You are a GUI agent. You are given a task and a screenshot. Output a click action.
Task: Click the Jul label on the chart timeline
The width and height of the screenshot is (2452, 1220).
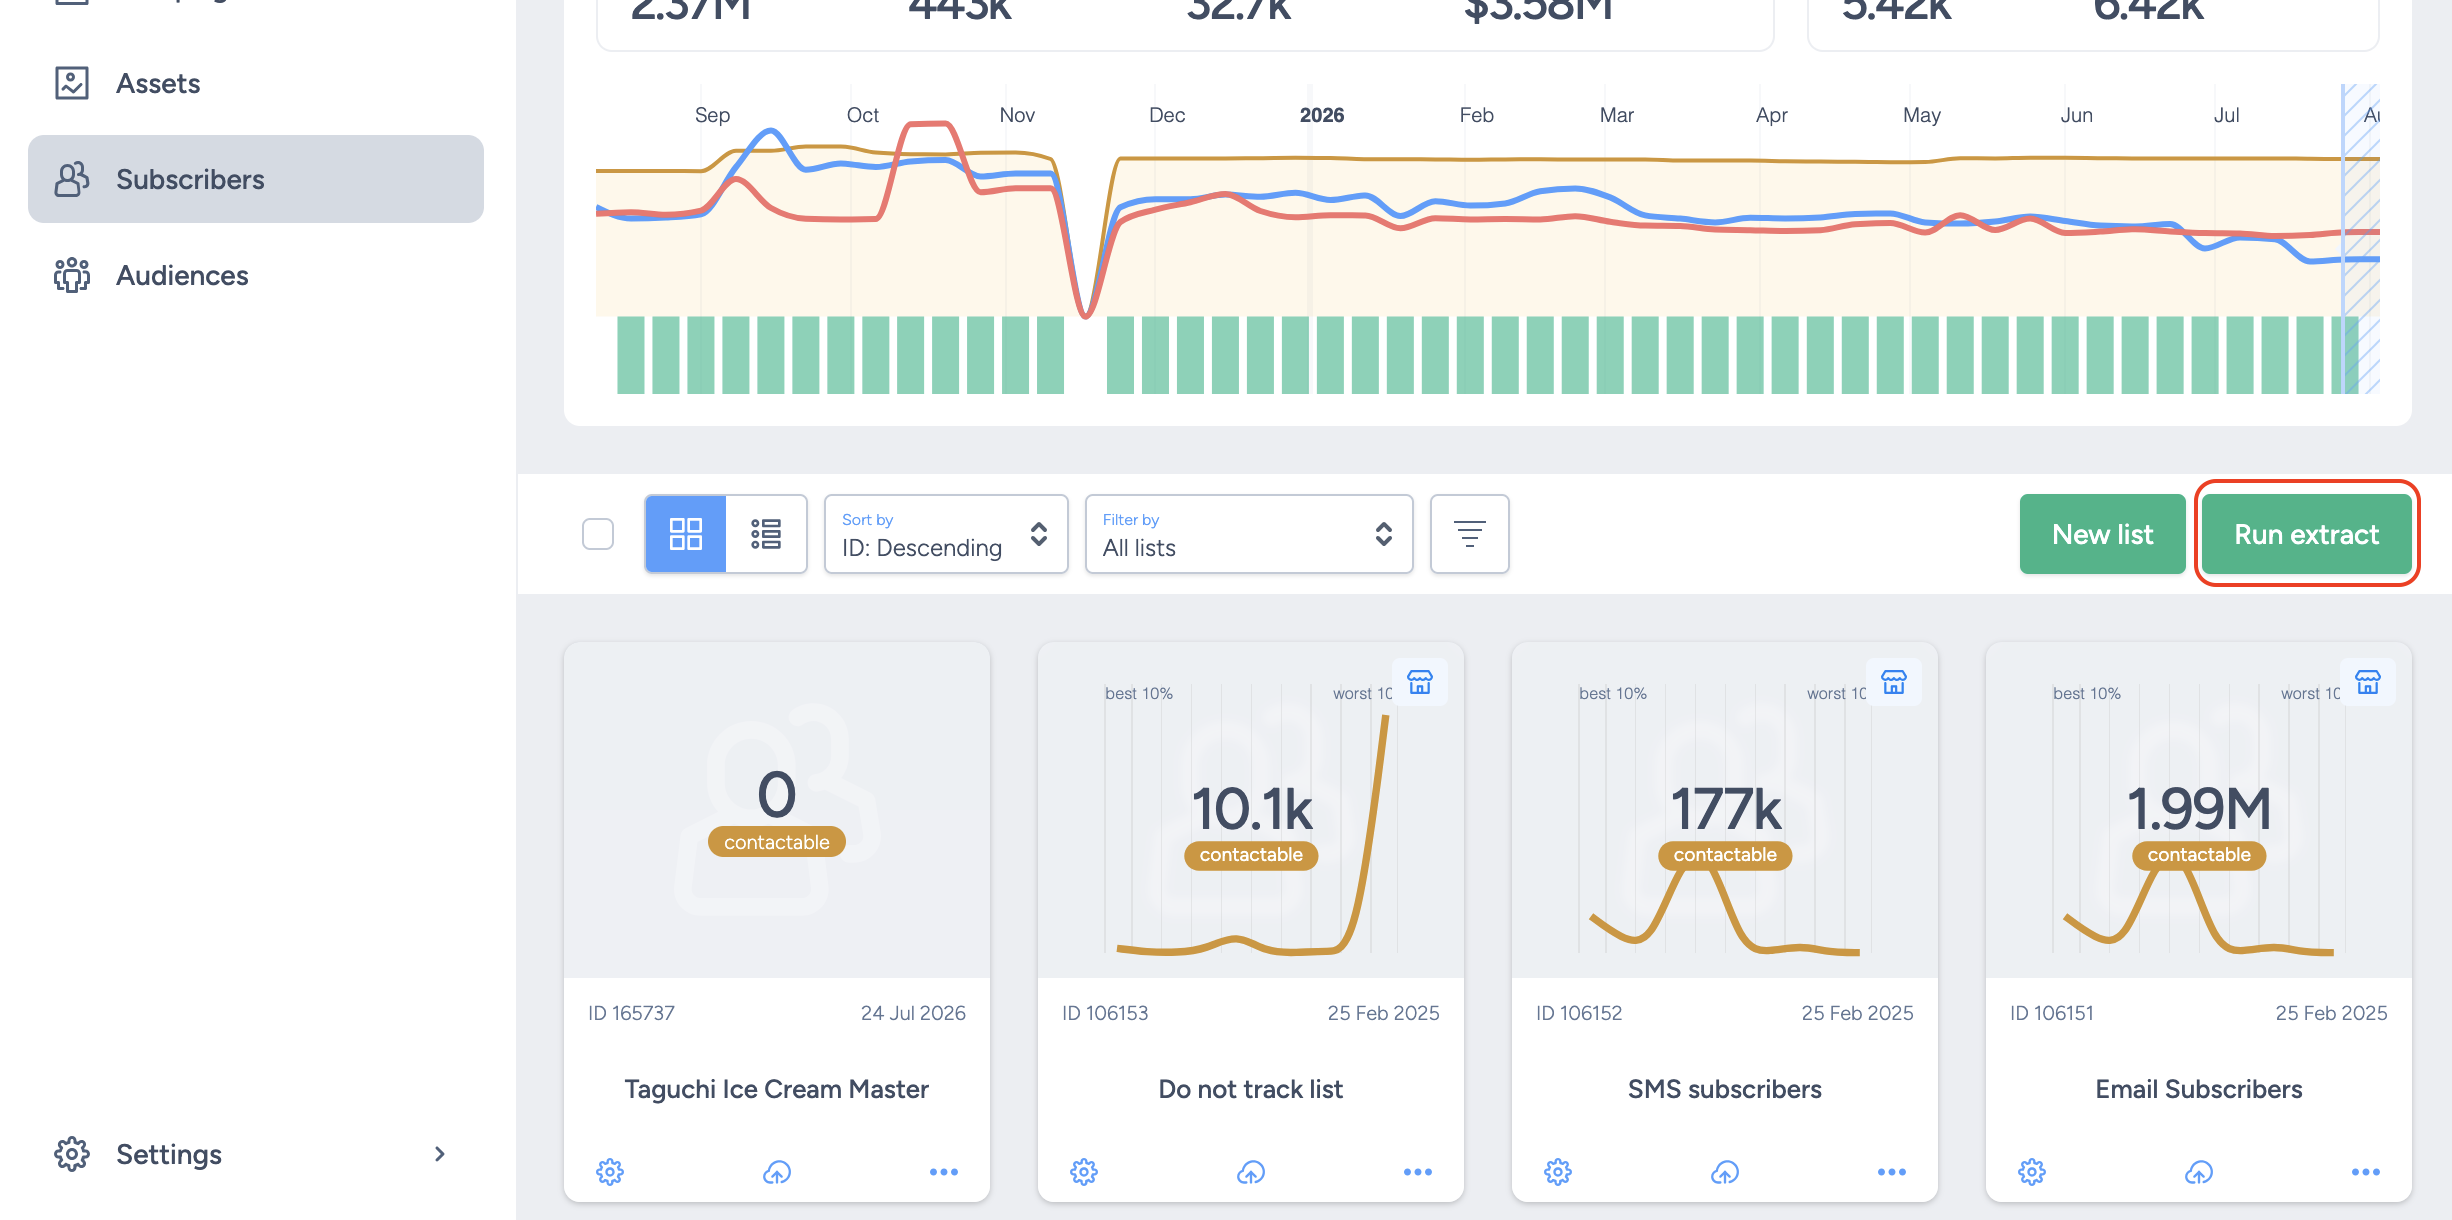point(2227,115)
